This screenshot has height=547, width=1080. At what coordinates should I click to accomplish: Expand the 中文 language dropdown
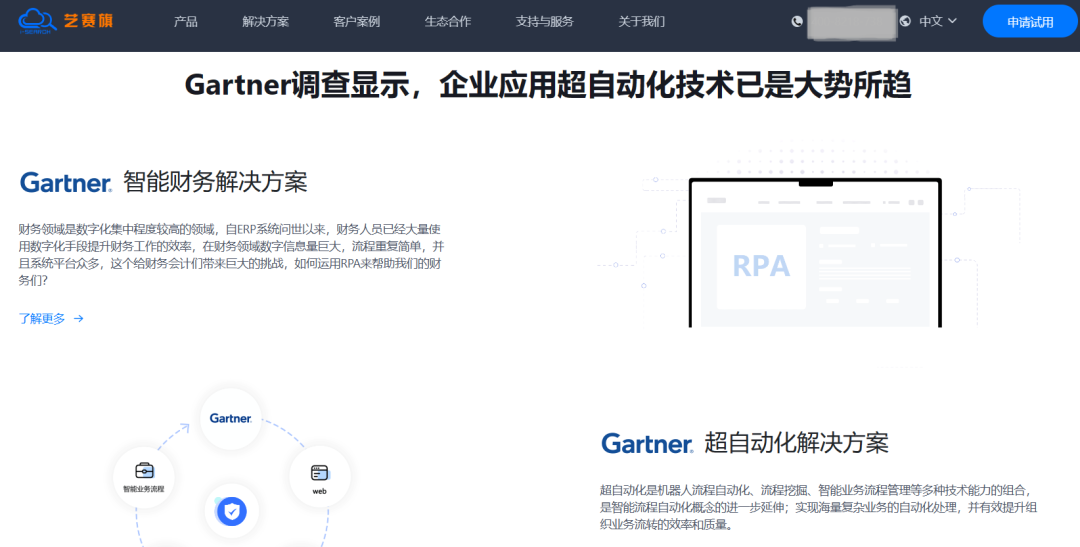[938, 21]
